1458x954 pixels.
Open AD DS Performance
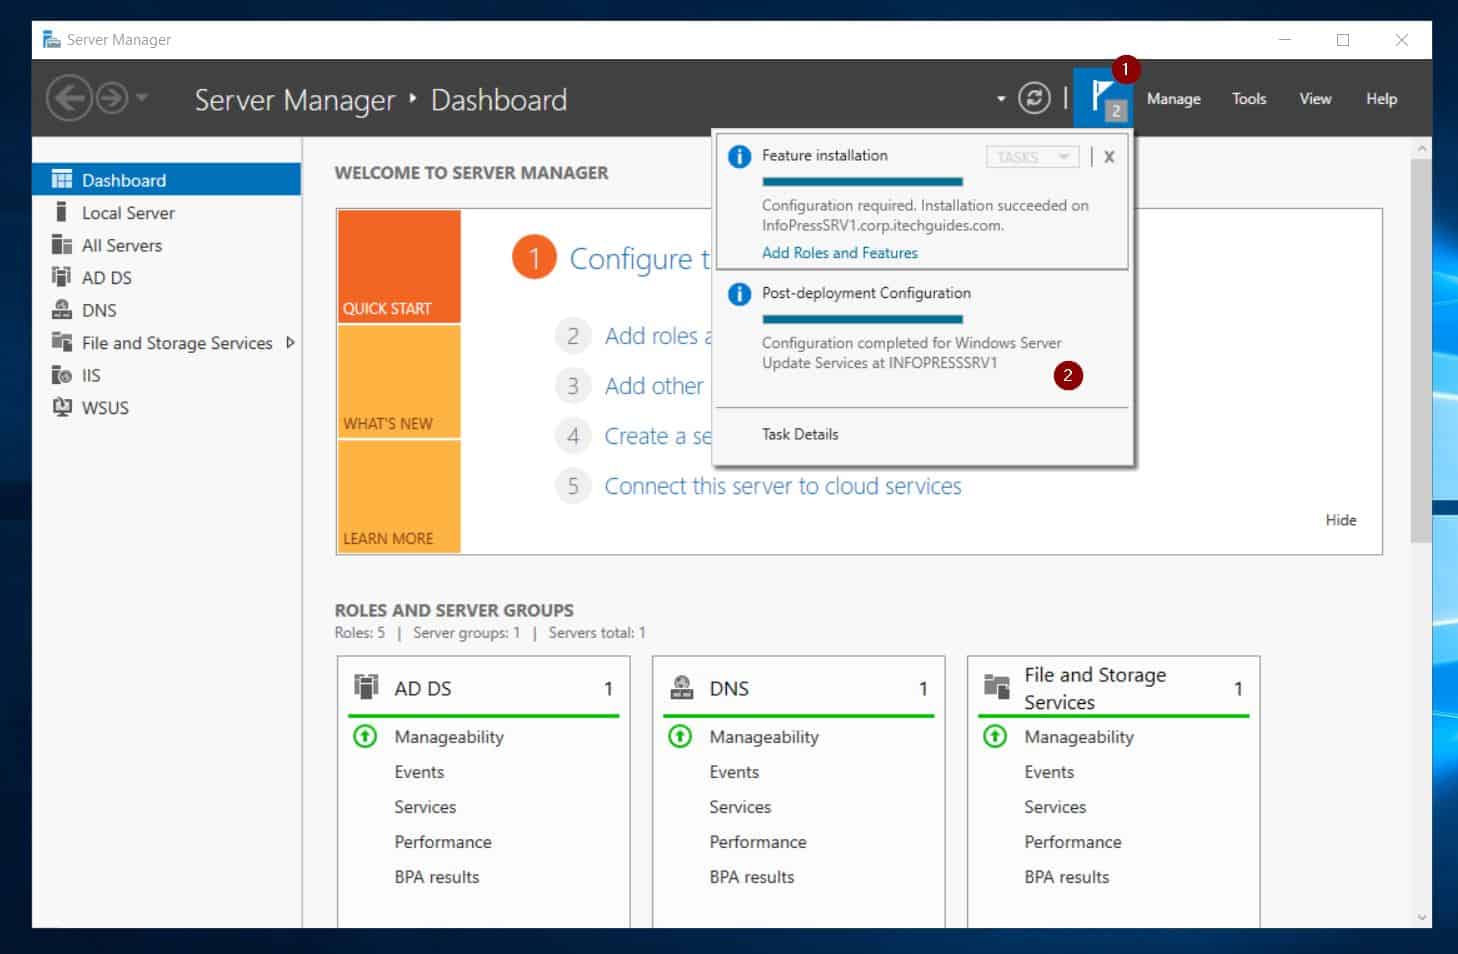click(443, 842)
